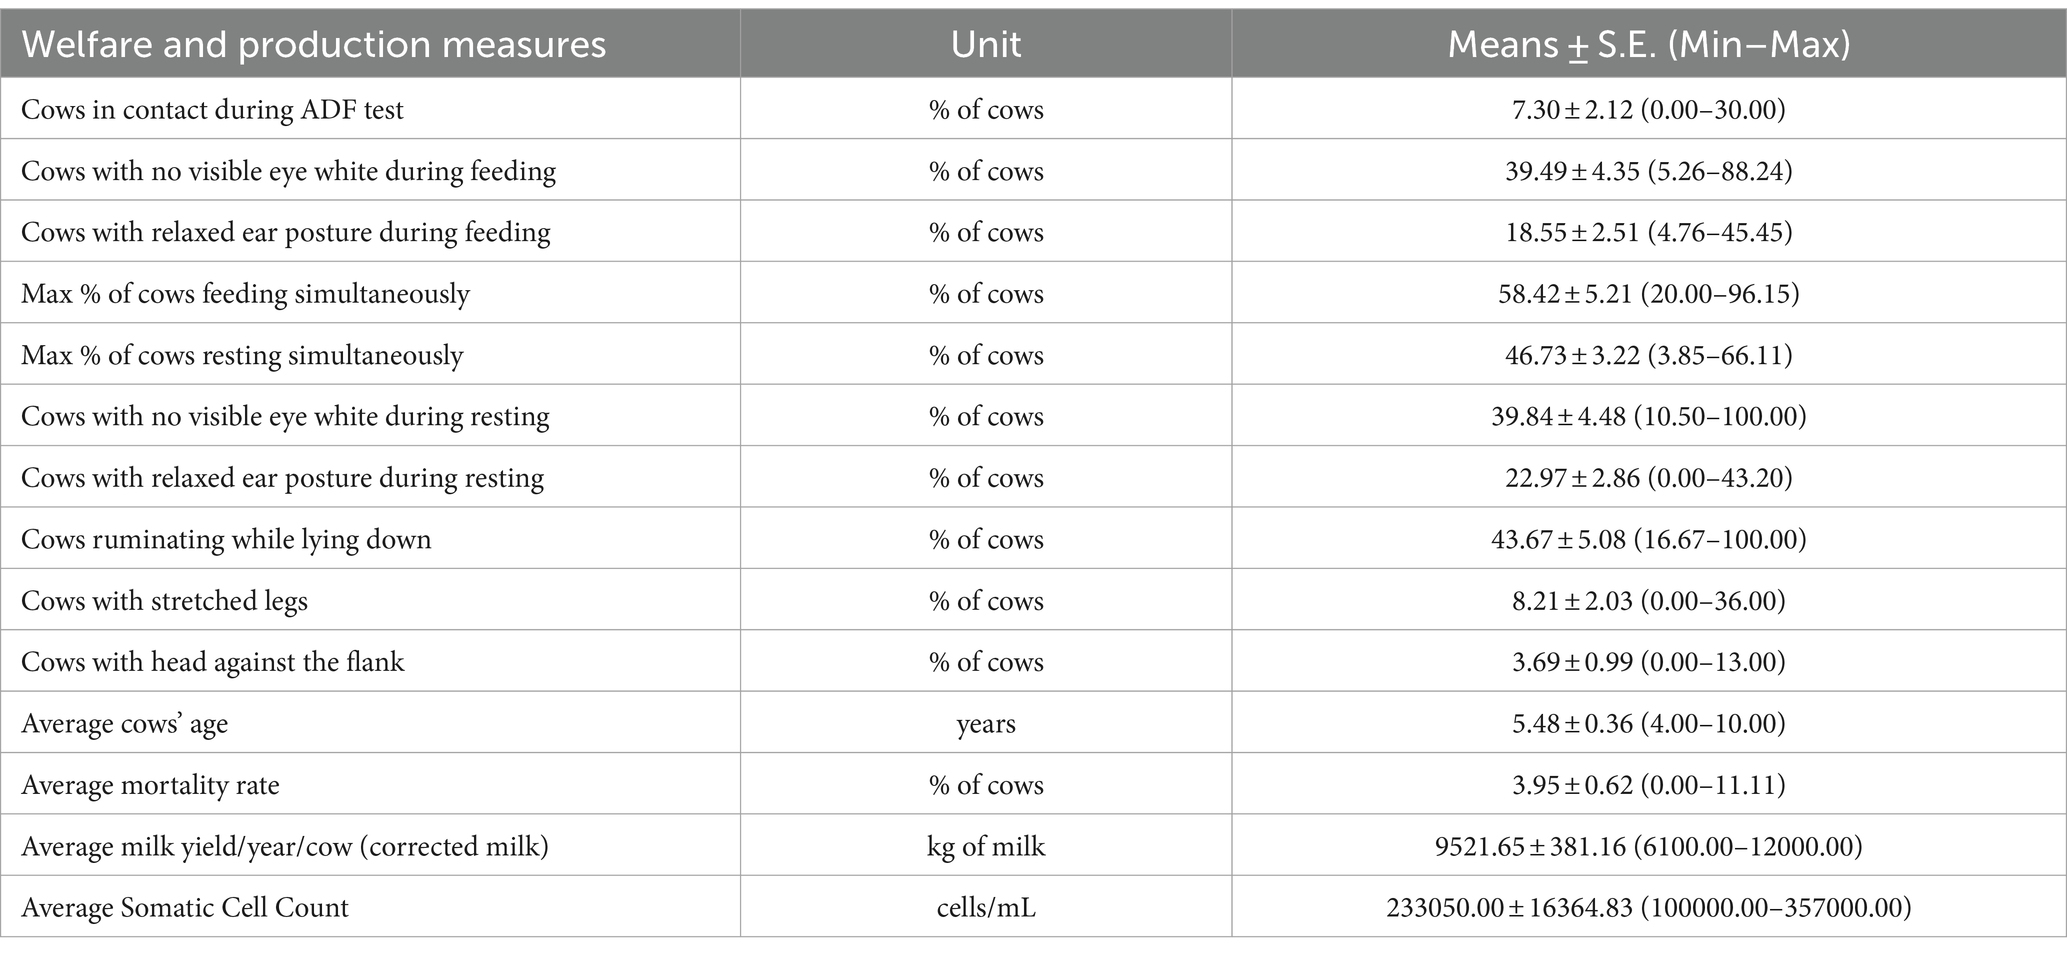Click the 'cells/mL' unit cell
Image resolution: width=2067 pixels, height=955 pixels.
pyautogui.click(x=985, y=908)
